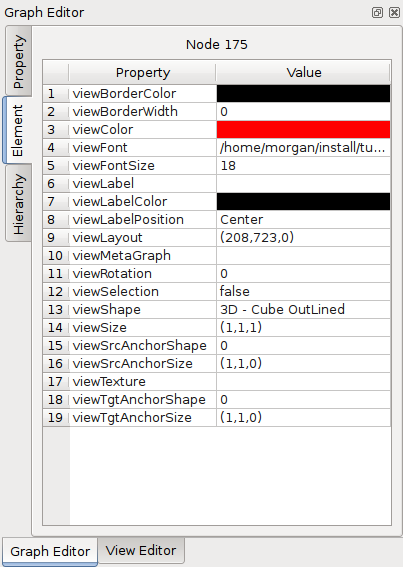Click the Value column header
This screenshot has width=403, height=567.
[x=304, y=73]
